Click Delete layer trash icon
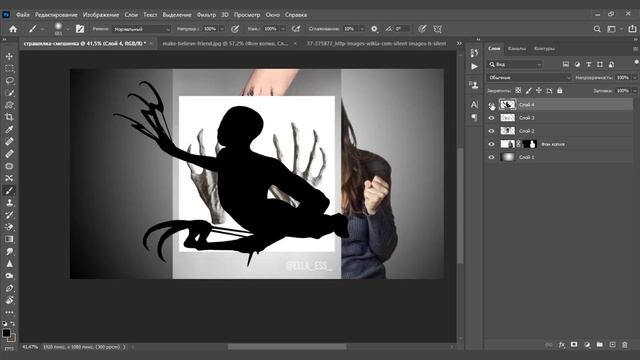Image resolution: width=640 pixels, height=360 pixels. [625, 345]
